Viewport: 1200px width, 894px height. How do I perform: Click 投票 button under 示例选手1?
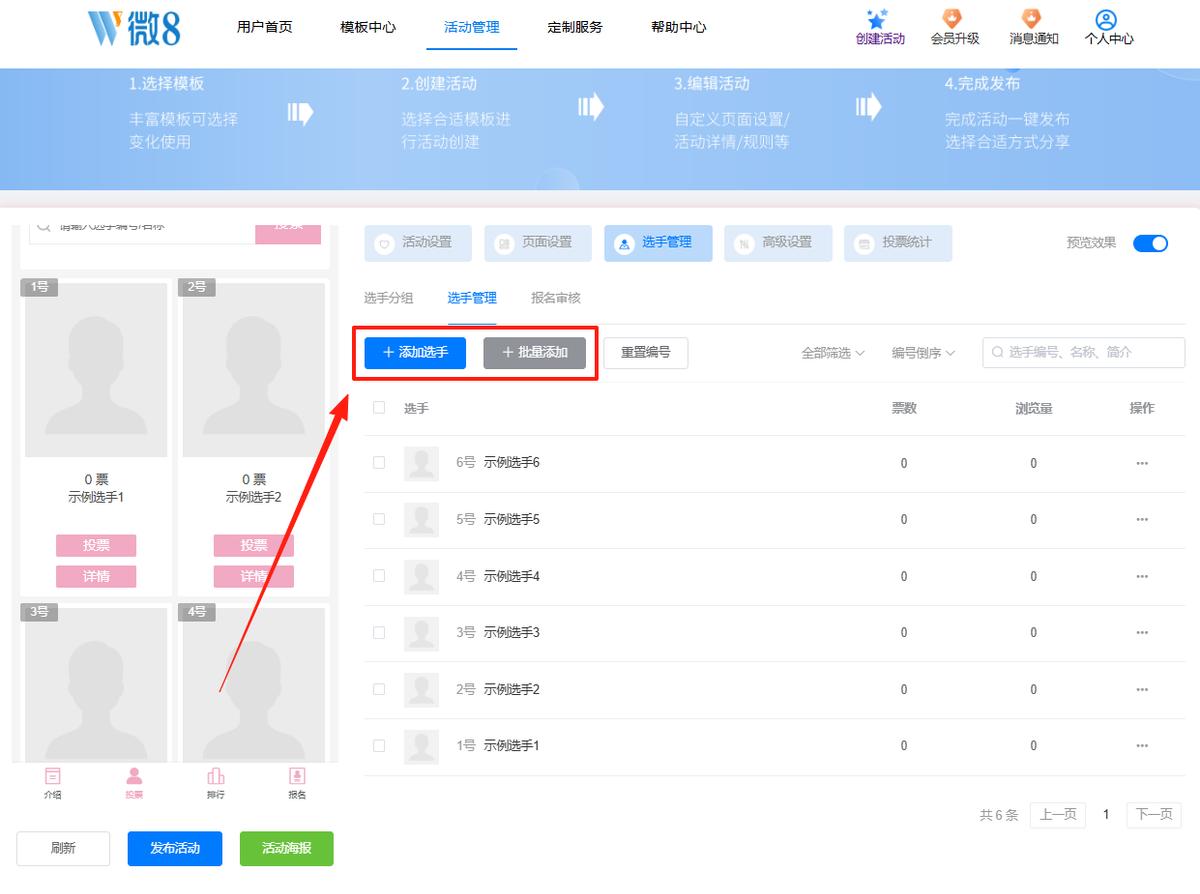[x=96, y=545]
